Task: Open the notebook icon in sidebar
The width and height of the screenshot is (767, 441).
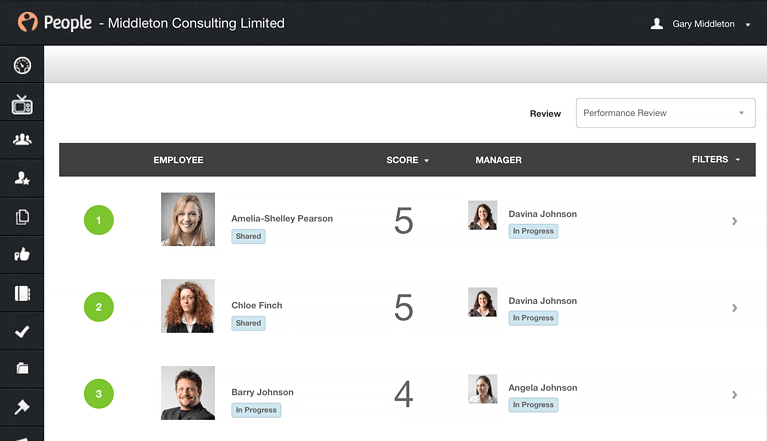Action: [22, 293]
